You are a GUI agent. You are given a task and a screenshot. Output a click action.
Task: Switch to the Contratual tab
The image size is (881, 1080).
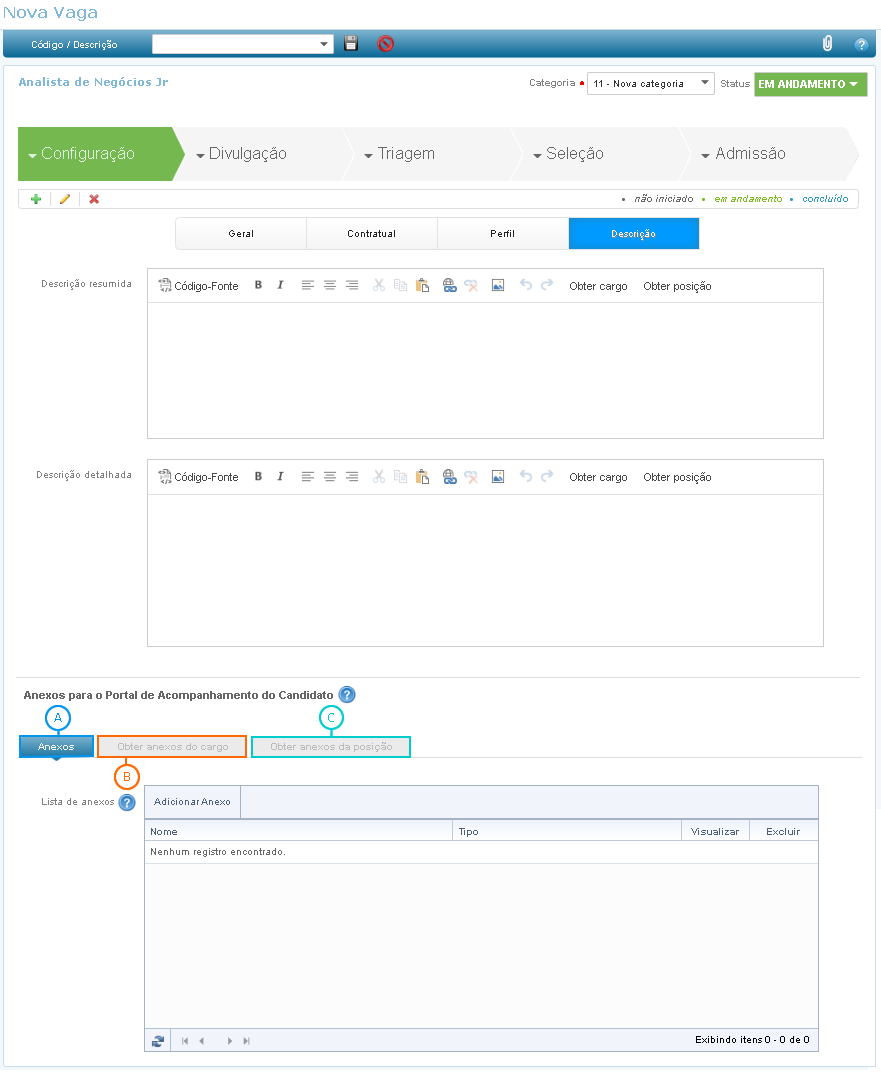372,234
